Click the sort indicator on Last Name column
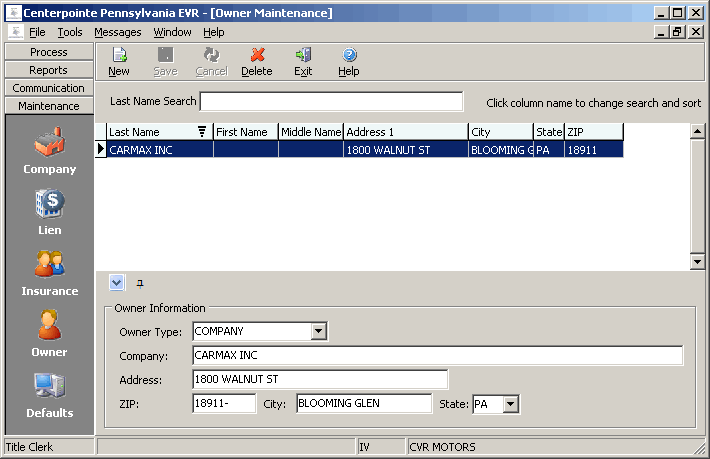Screen dimensions: 710x459 pos(202,132)
